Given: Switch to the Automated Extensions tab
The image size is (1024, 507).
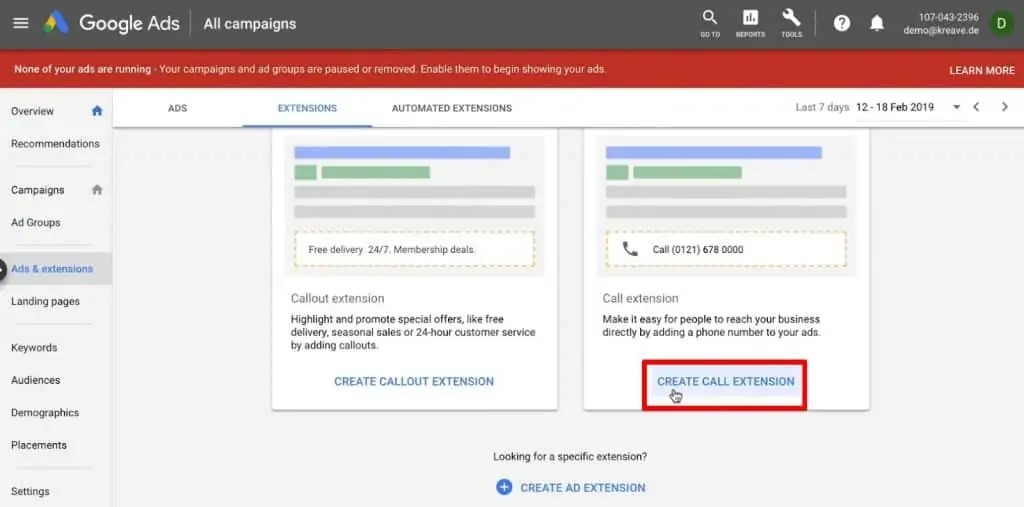Looking at the screenshot, I should coord(452,108).
